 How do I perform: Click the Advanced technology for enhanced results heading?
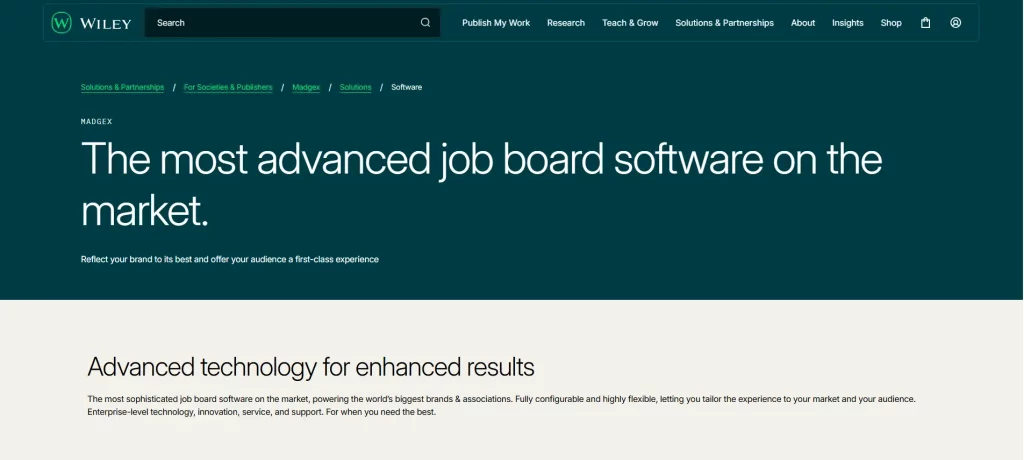[x=311, y=367]
